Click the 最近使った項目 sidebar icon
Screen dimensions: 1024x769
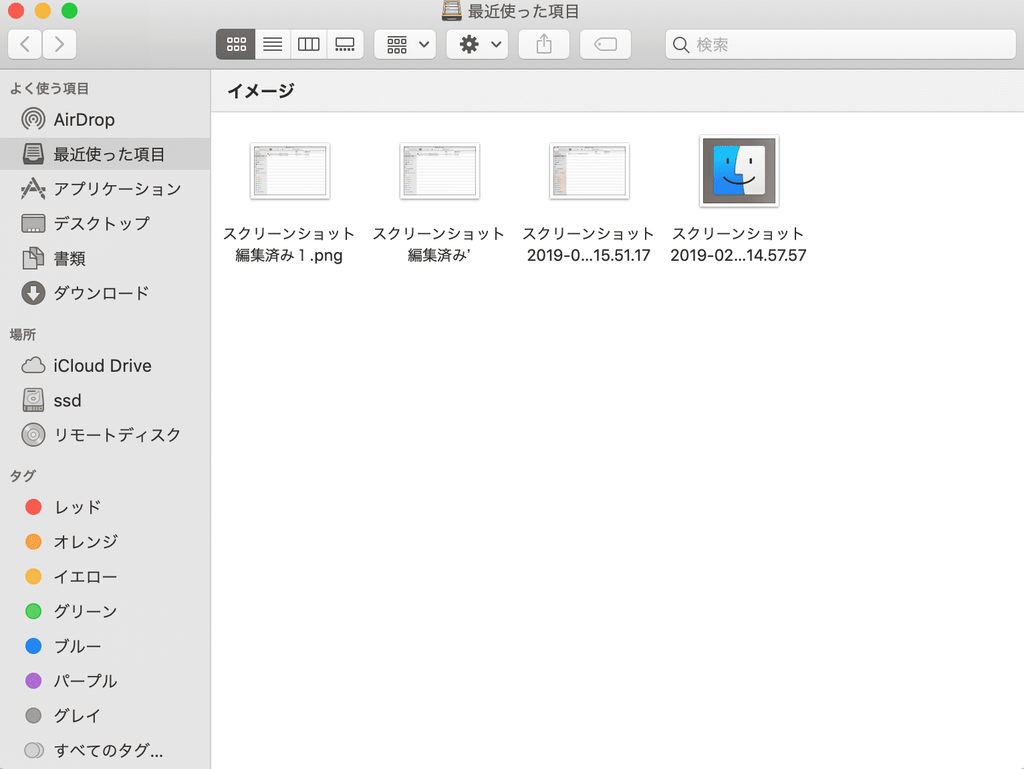coord(33,154)
